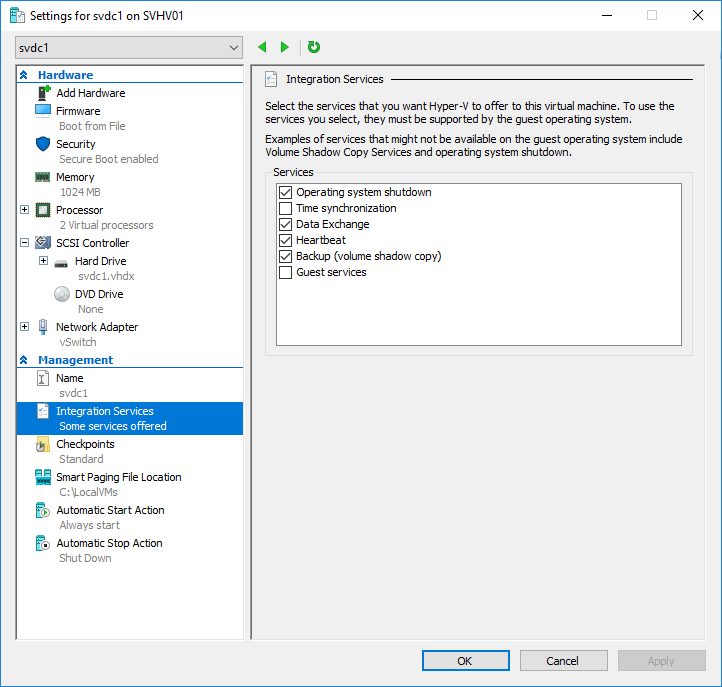Expand the Hard Drive tree node

44,261
